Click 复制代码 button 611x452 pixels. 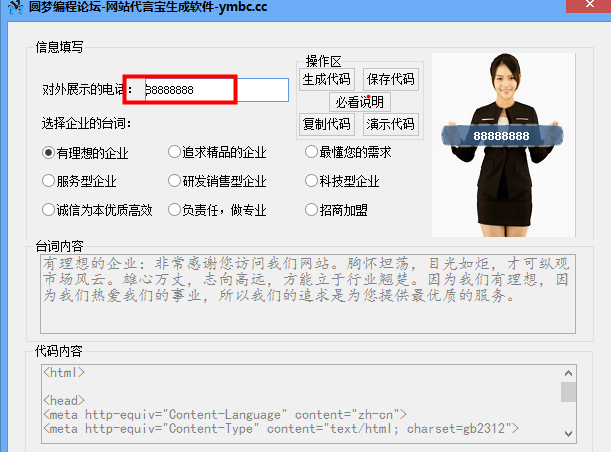click(x=327, y=124)
